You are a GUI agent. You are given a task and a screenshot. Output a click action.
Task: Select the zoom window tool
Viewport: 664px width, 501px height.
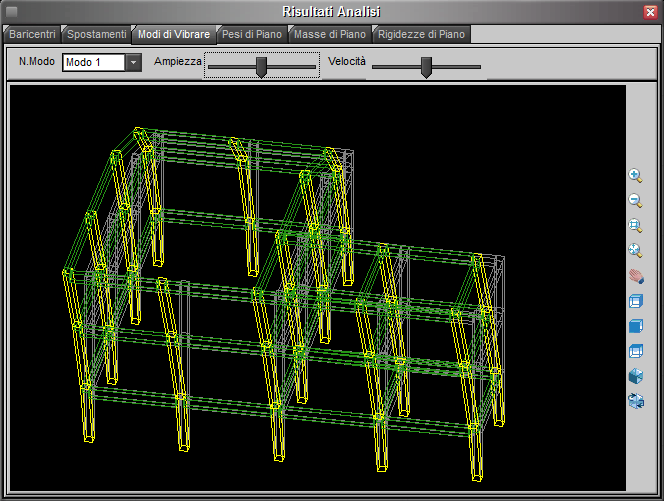pyautogui.click(x=635, y=225)
